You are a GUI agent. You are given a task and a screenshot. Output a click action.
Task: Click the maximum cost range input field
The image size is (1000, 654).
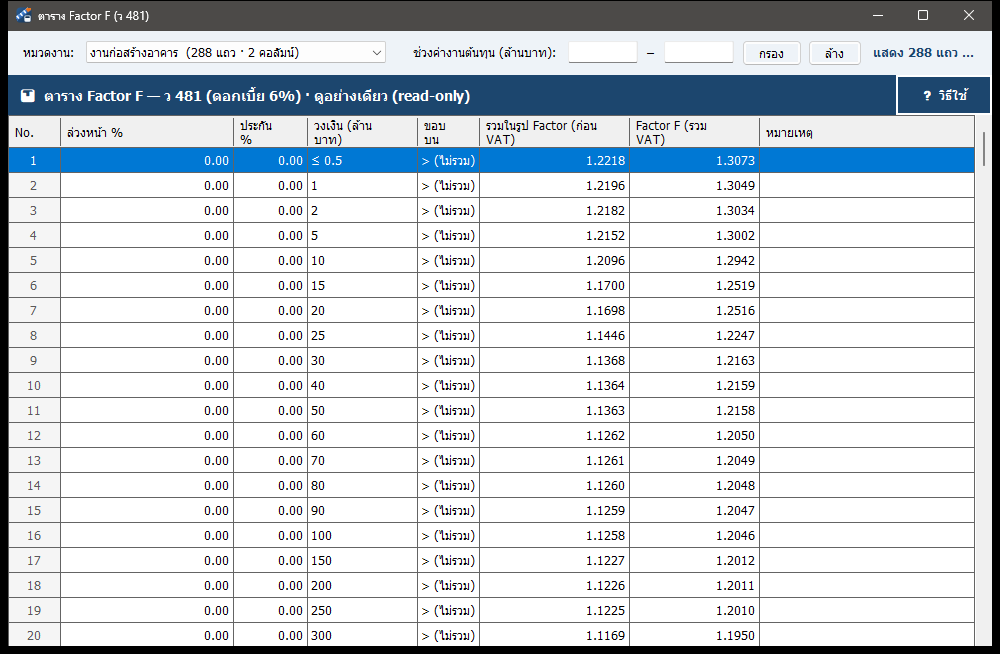coord(699,53)
